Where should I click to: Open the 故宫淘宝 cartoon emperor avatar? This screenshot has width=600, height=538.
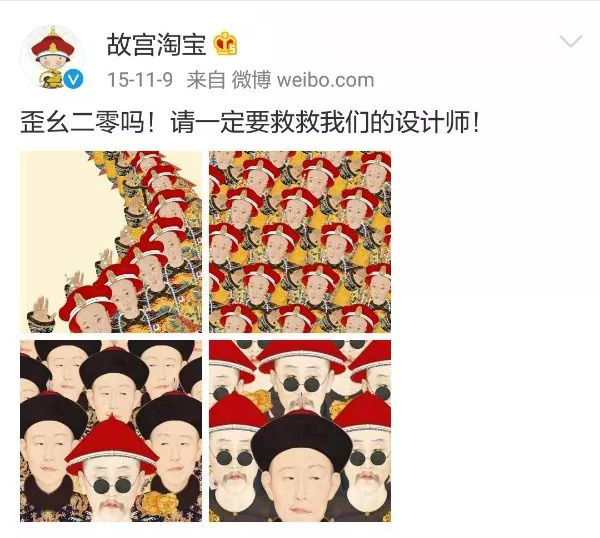tap(53, 57)
